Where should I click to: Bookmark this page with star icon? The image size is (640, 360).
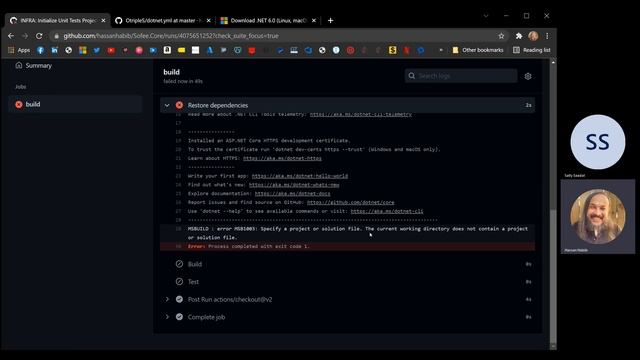pyautogui.click(x=501, y=36)
